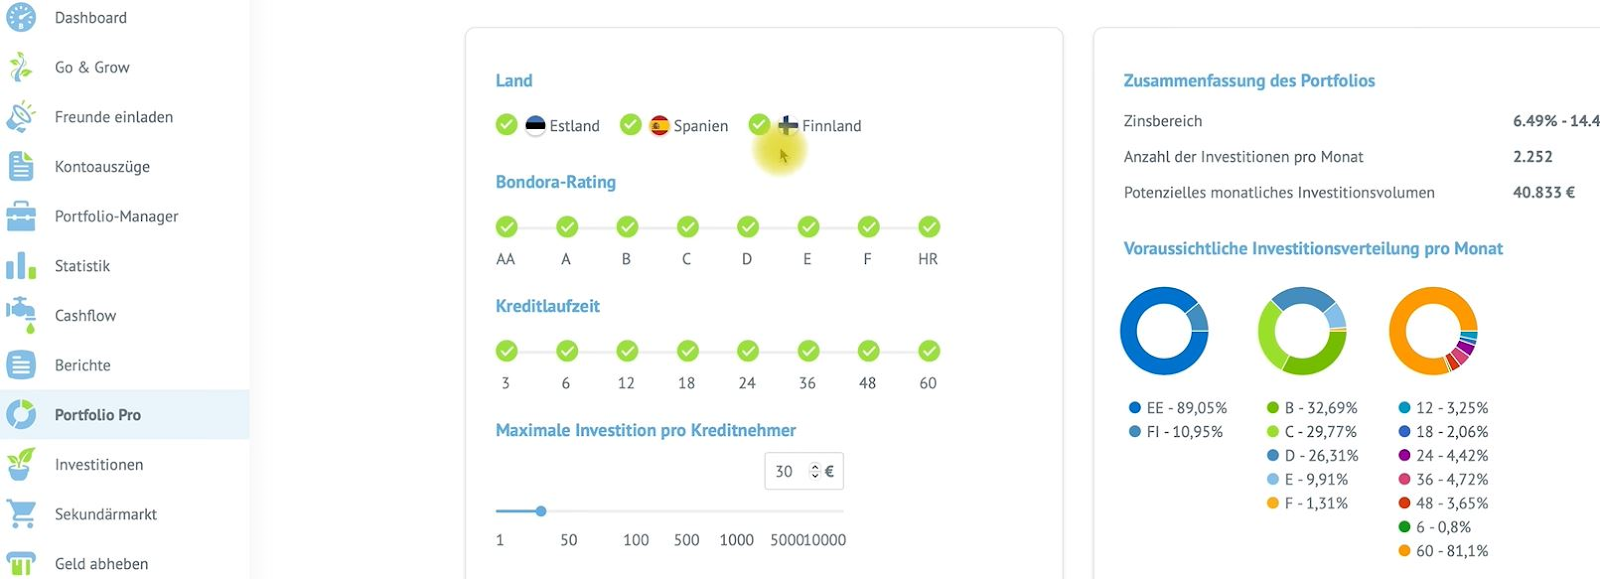Click the stepper arrows of investment field
The width and height of the screenshot is (1600, 579).
pyautogui.click(x=815, y=471)
